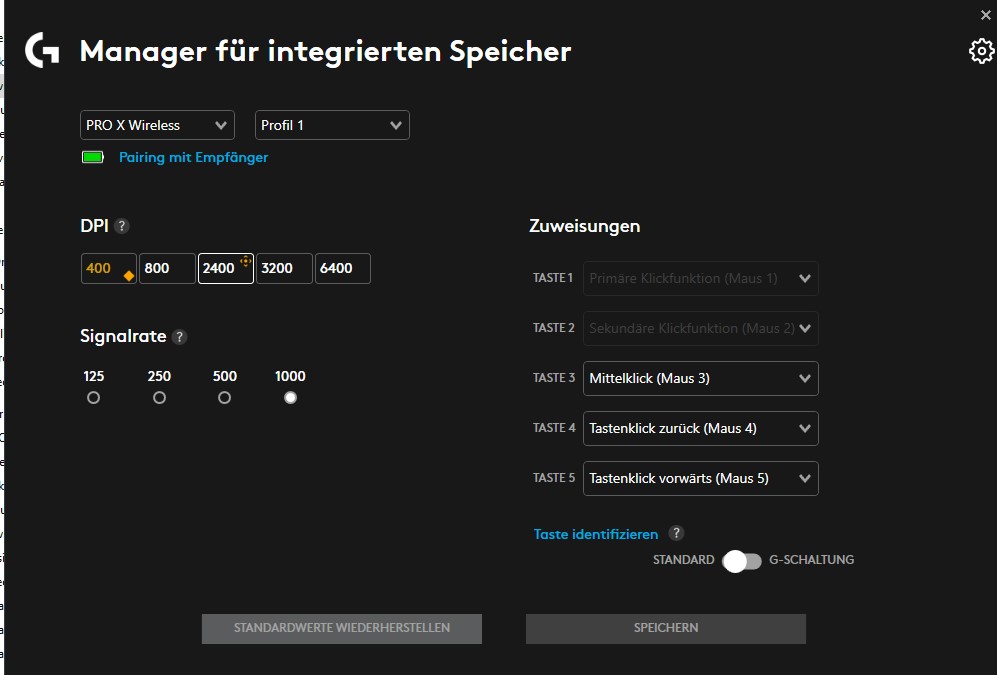Click the Signalrate help icon
997x675 pixels.
179,337
